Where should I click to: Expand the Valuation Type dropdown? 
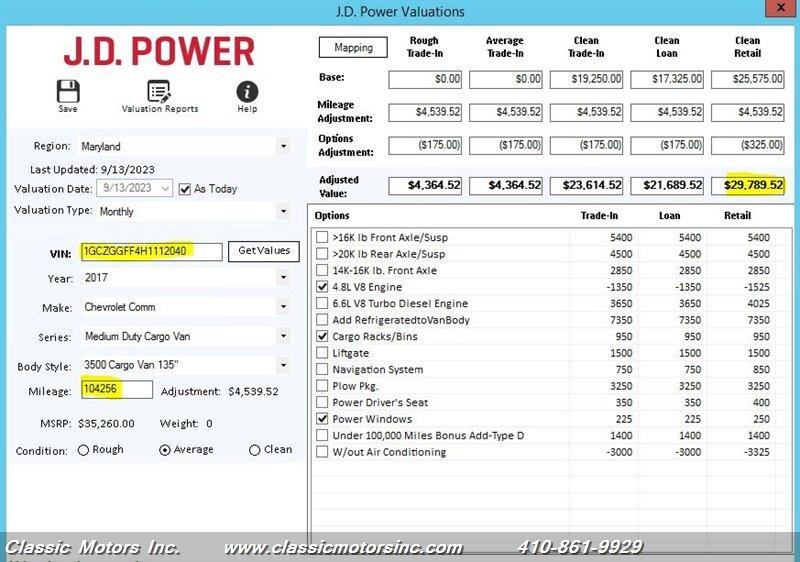pyautogui.click(x=283, y=211)
